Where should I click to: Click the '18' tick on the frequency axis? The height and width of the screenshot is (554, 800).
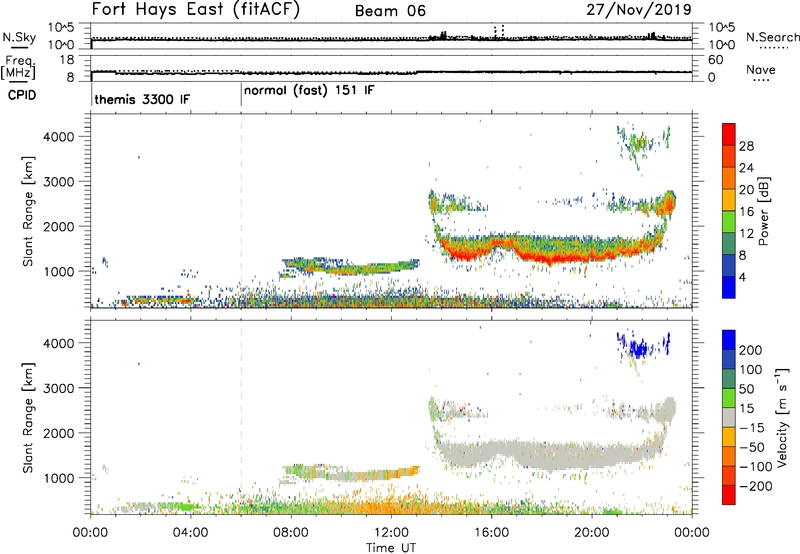click(x=67, y=60)
